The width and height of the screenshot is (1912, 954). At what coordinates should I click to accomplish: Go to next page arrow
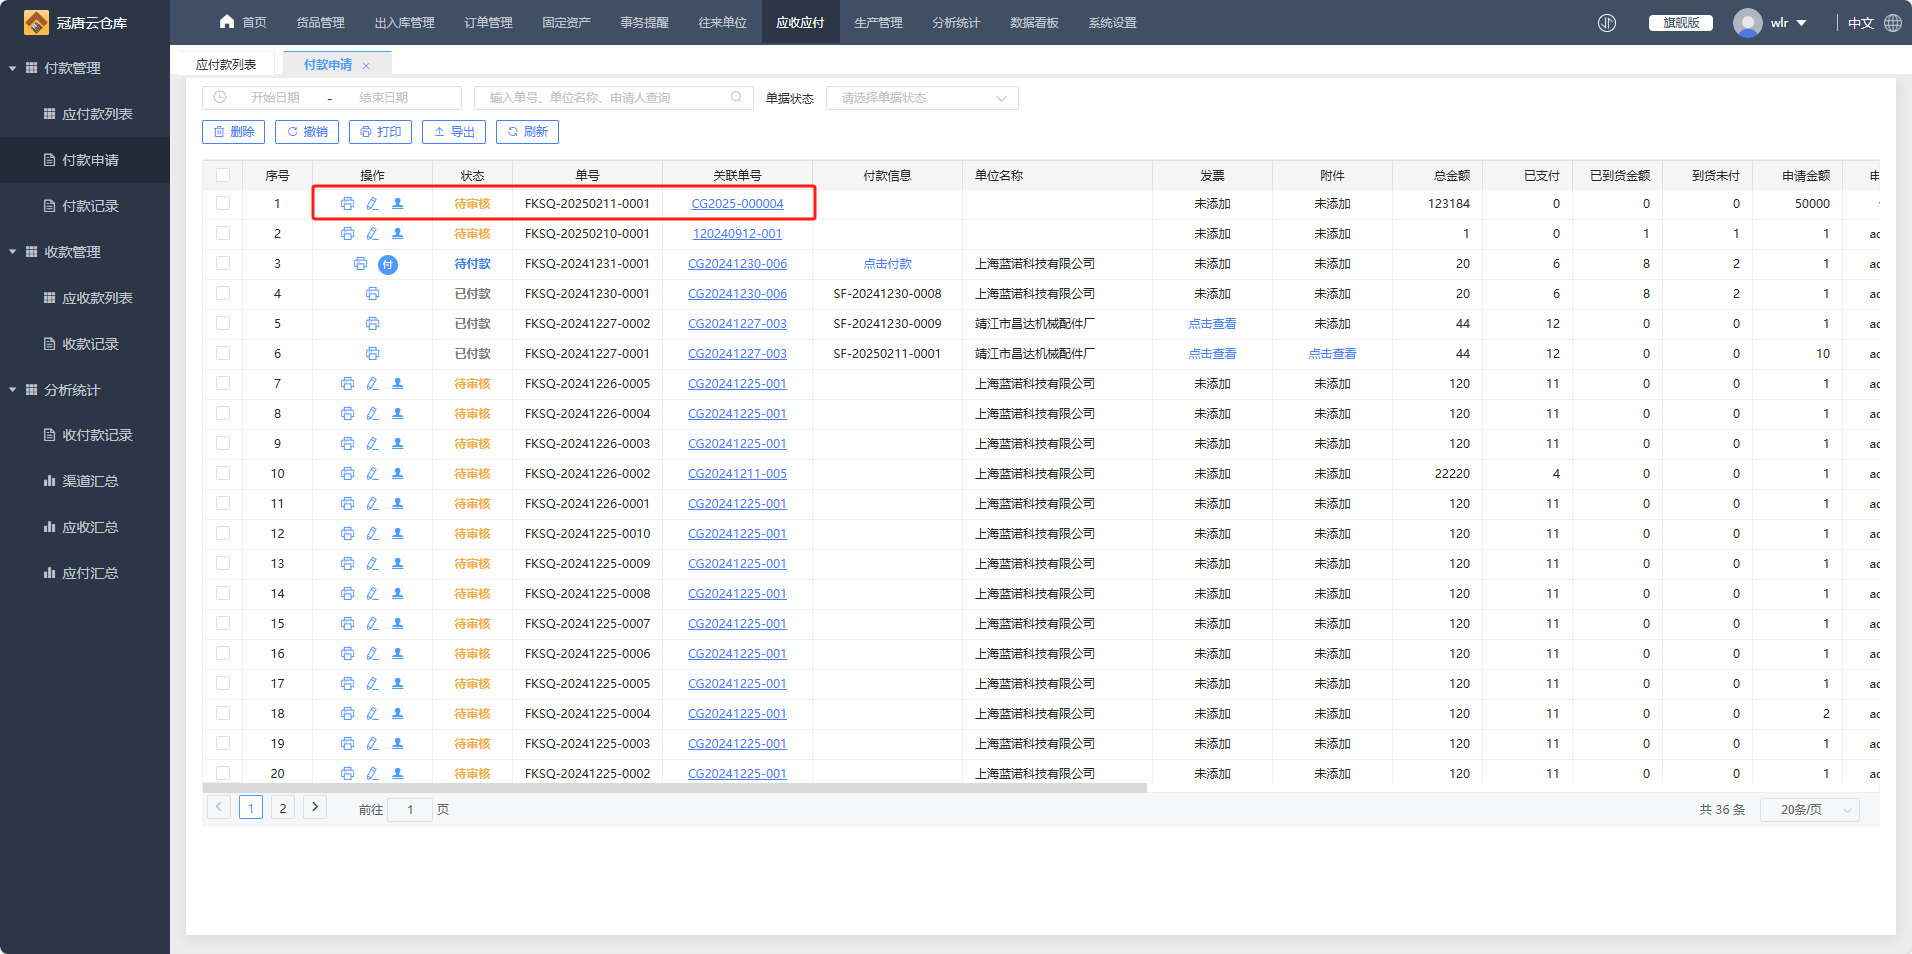[315, 807]
